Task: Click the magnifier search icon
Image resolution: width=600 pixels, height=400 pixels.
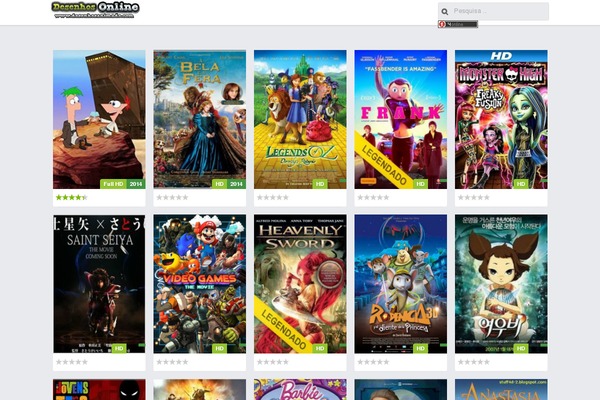Action: tap(445, 11)
